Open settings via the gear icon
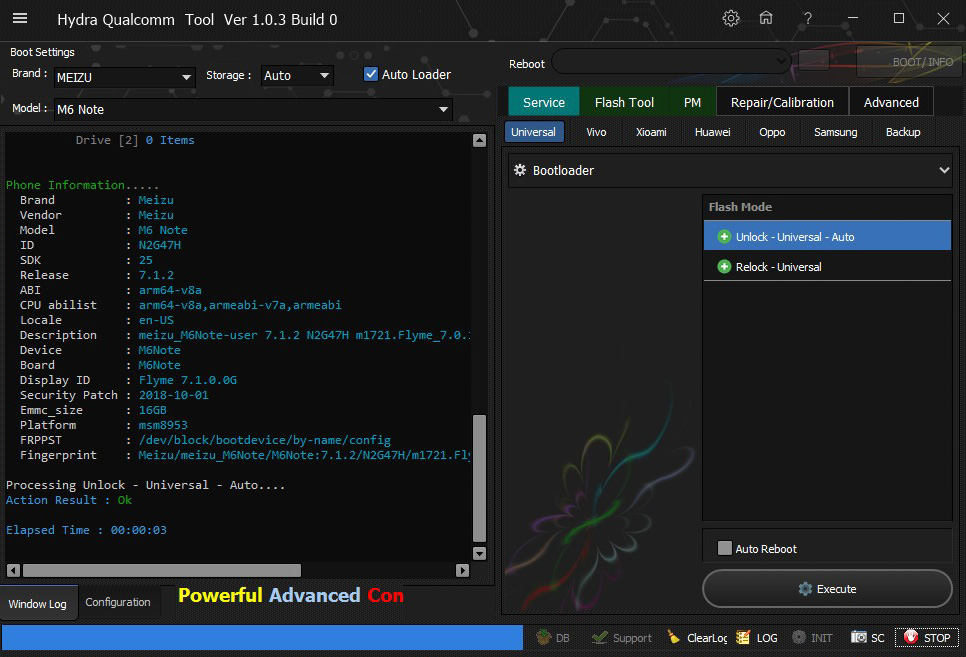 (731, 19)
